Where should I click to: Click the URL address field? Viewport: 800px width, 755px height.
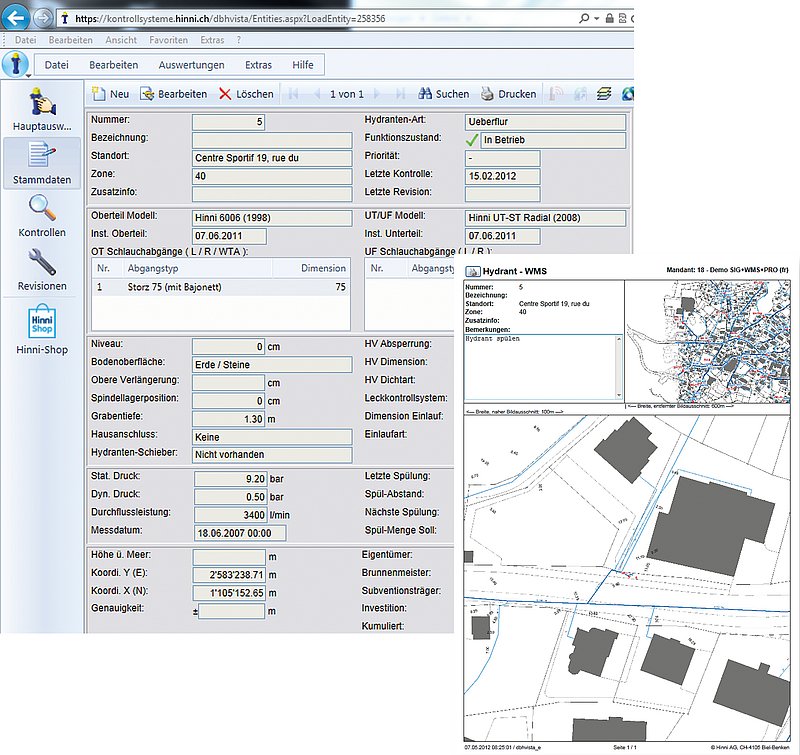pos(316,19)
